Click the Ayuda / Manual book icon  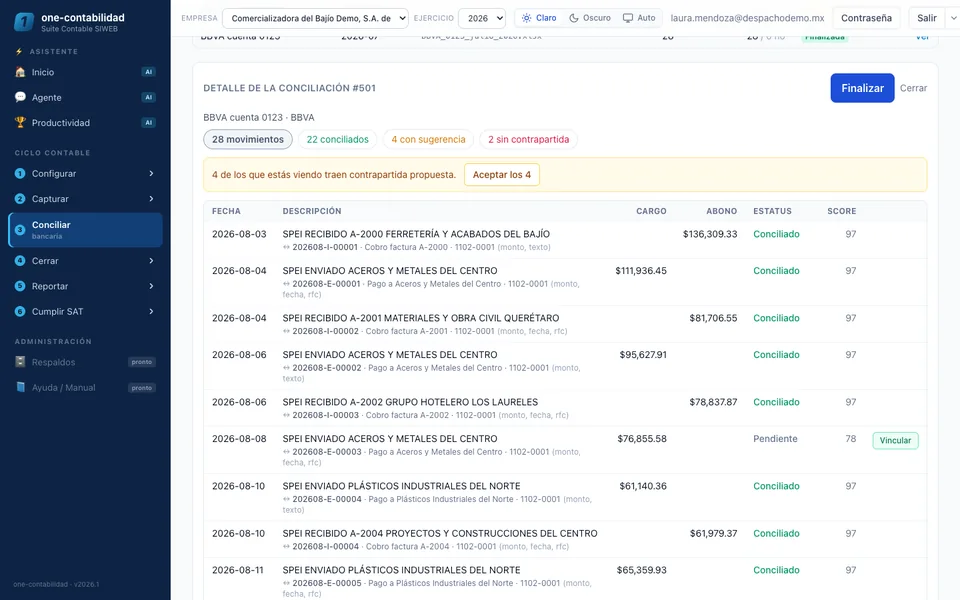(20, 387)
